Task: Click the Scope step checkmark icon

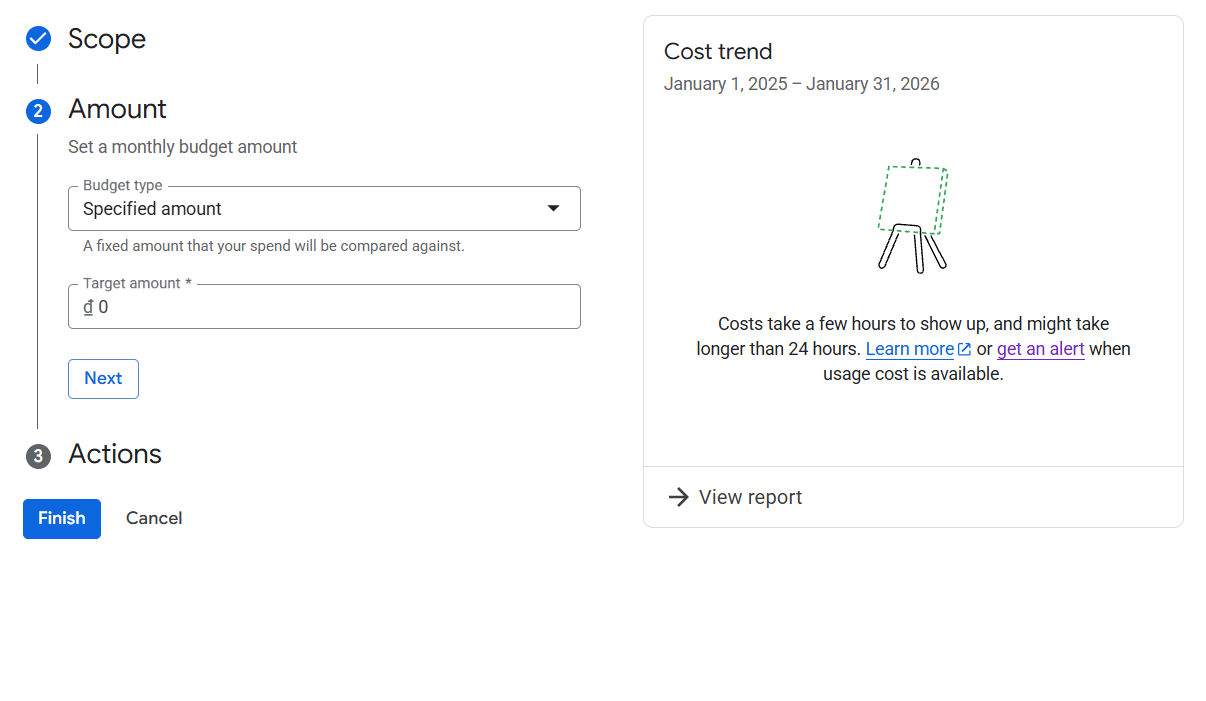Action: click(x=38, y=39)
